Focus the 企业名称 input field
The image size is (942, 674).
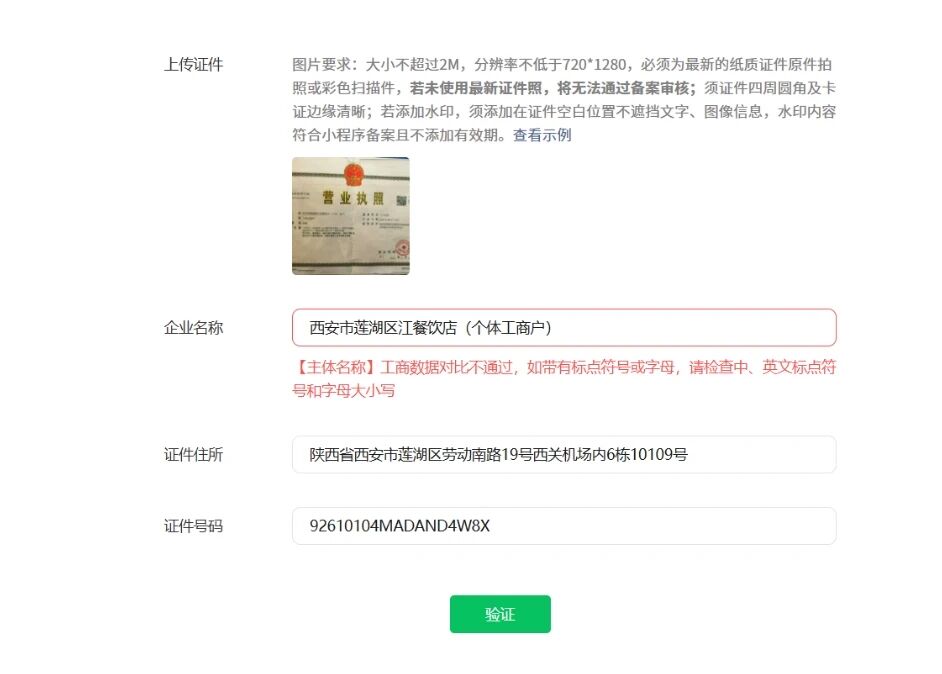point(564,327)
